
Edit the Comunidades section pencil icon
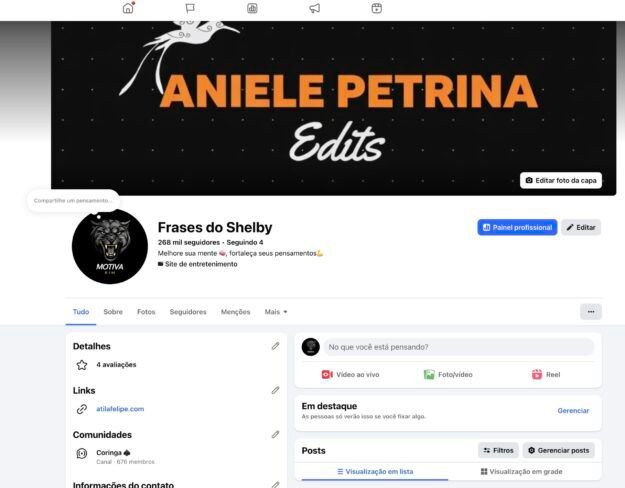pos(275,435)
